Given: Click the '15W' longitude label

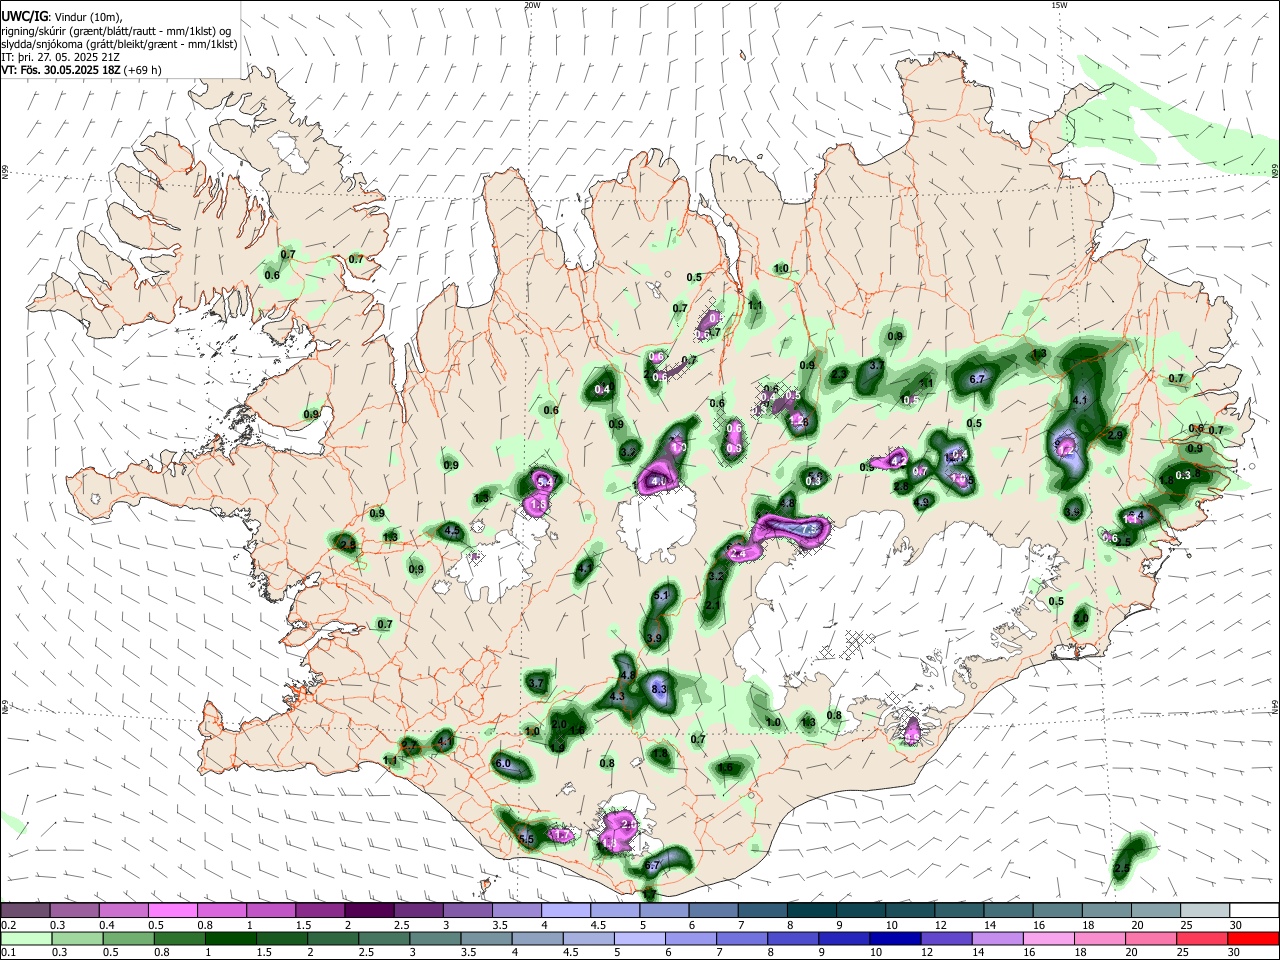Looking at the screenshot, I should [x=1059, y=5].
